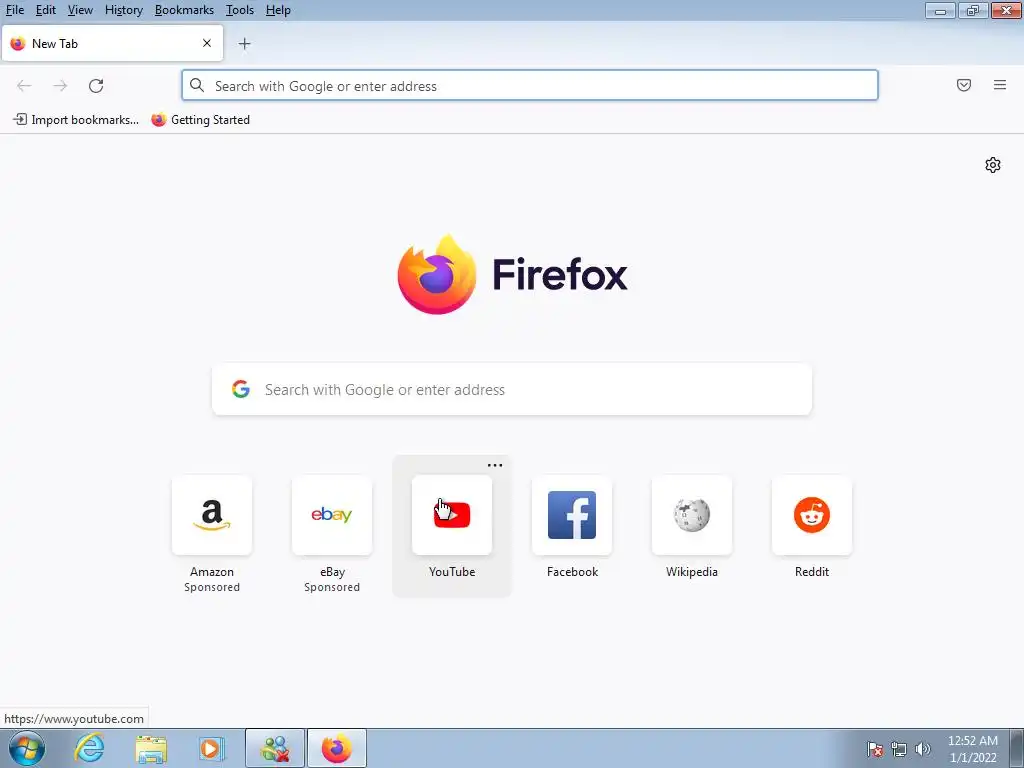Focus the address bar field
1024x768 pixels.
click(530, 86)
